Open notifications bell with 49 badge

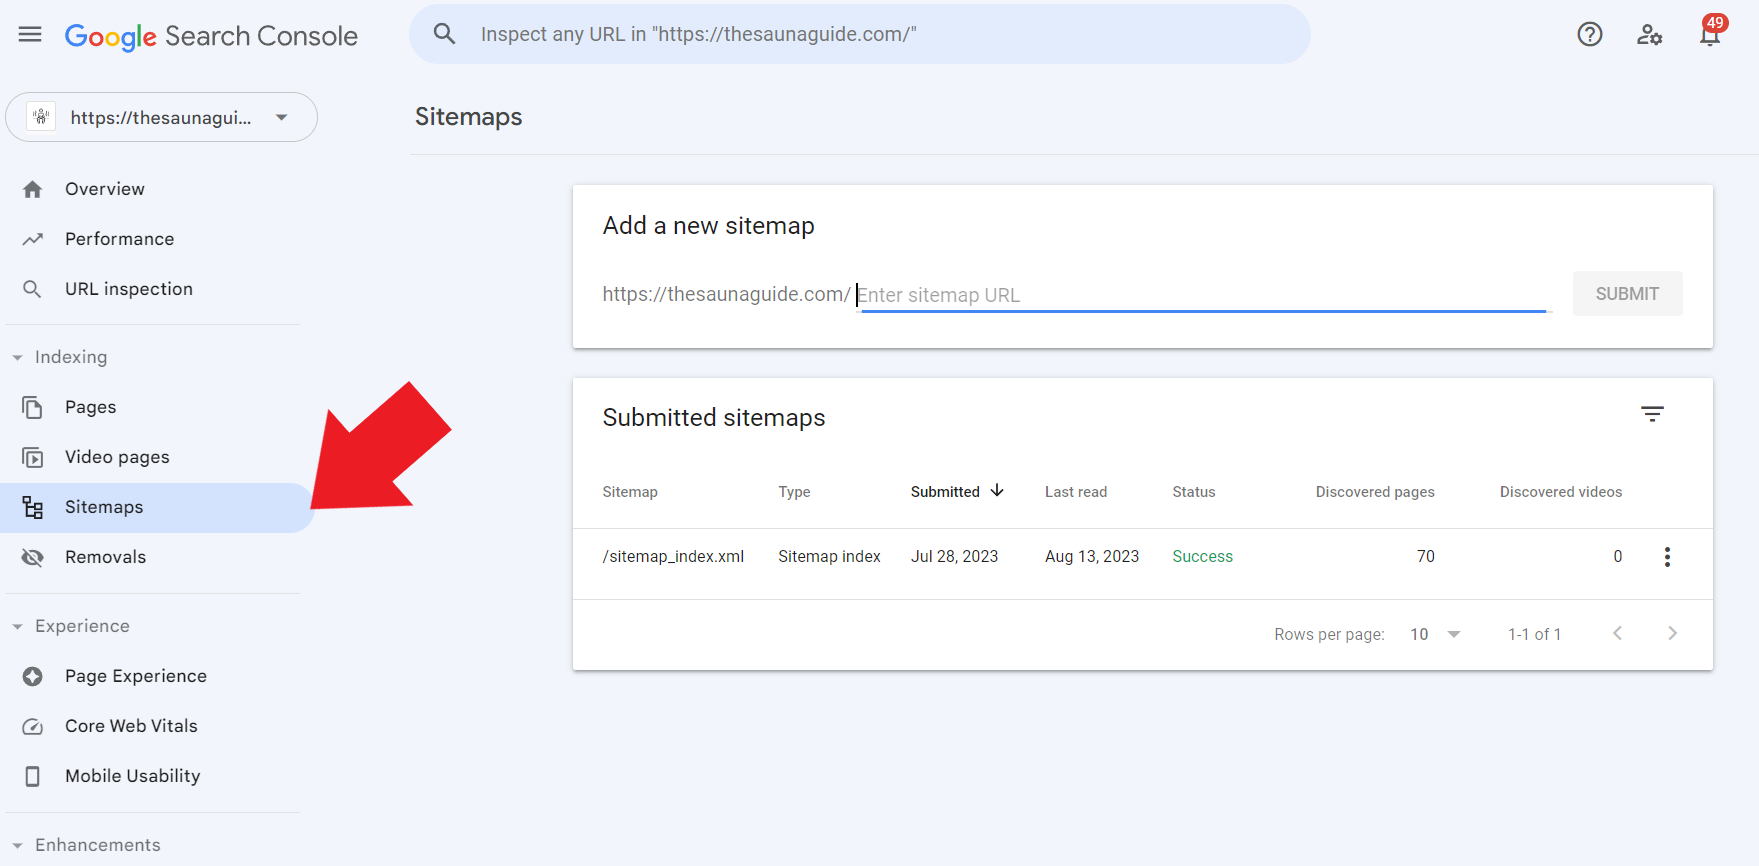tap(1711, 32)
